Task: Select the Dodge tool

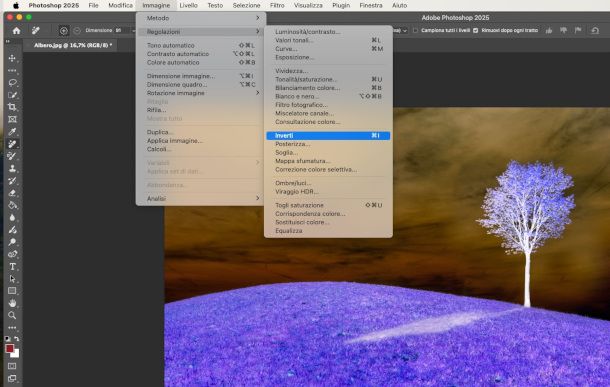Action: pos(12,242)
